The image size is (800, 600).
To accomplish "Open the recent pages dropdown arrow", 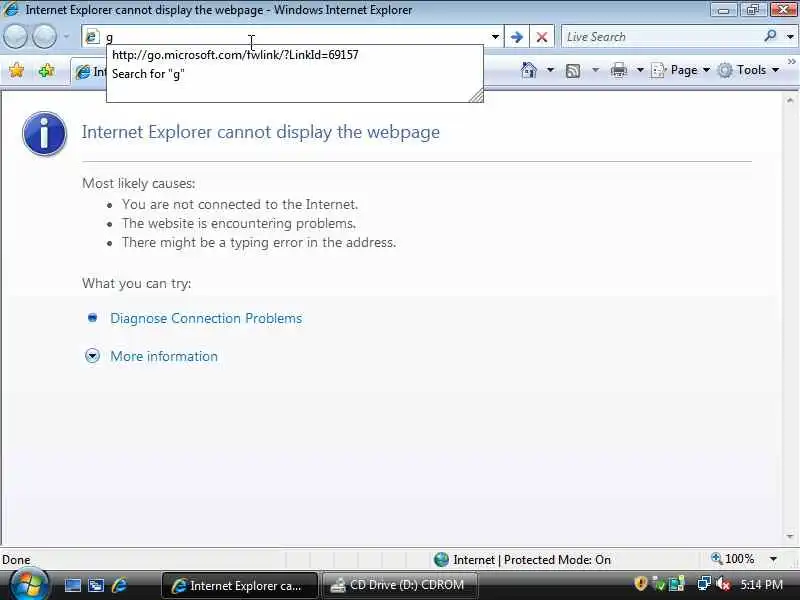I will (66, 37).
